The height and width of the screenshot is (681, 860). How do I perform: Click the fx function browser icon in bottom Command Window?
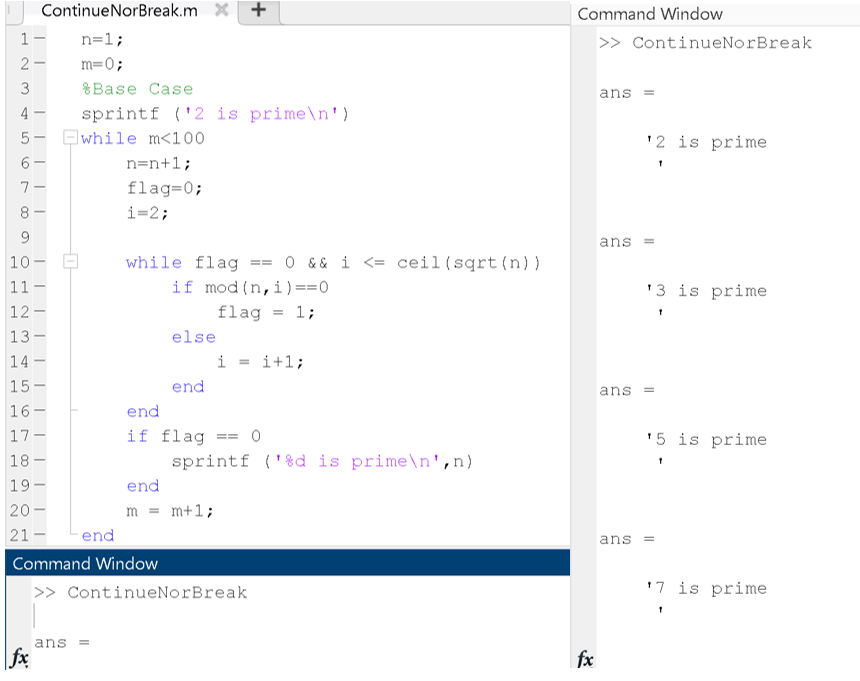pyautogui.click(x=19, y=657)
